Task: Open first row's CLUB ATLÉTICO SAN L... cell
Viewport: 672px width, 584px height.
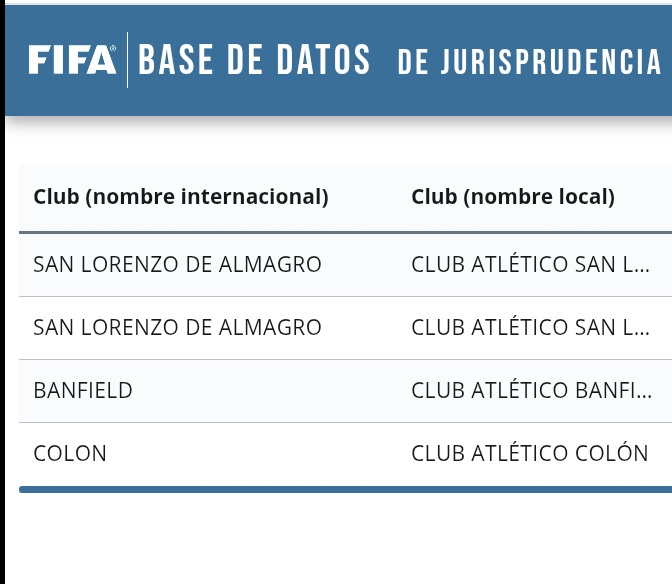Action: 531,265
